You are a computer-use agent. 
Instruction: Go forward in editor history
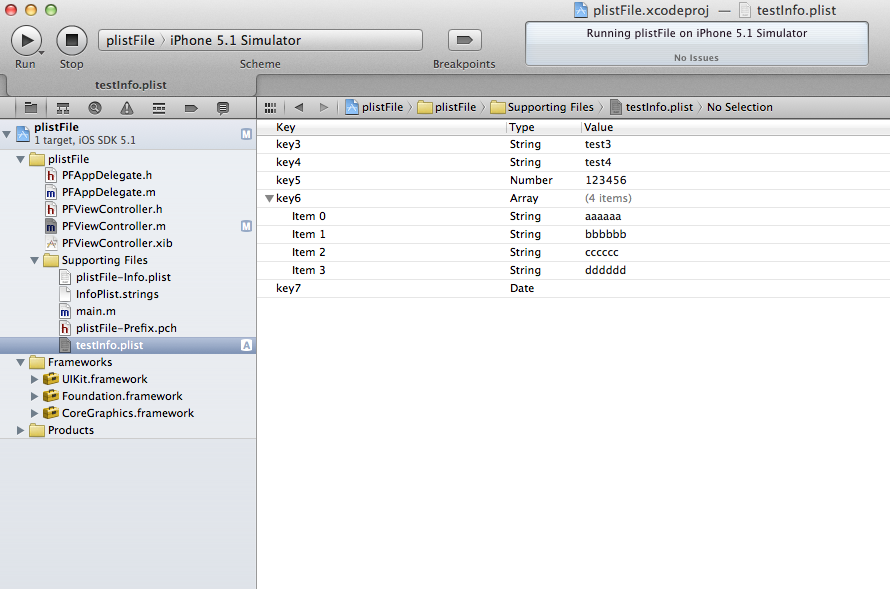pyautogui.click(x=324, y=107)
